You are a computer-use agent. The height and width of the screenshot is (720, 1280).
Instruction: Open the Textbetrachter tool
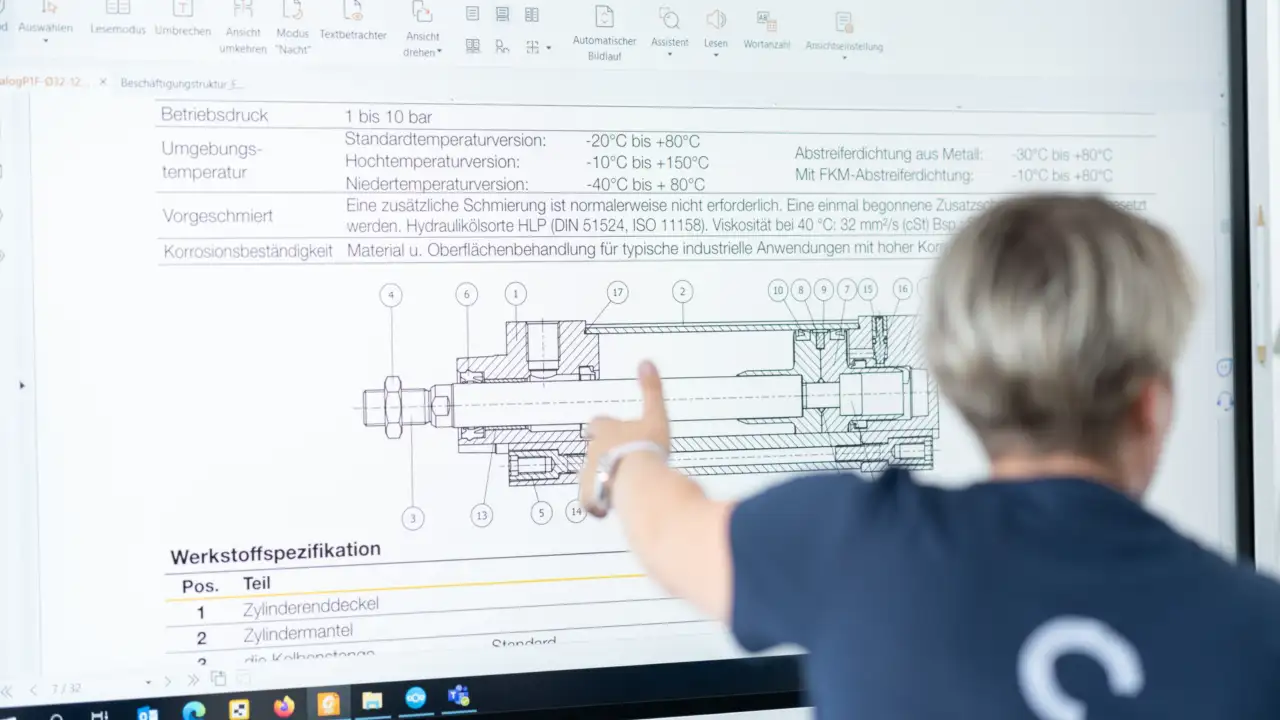pyautogui.click(x=353, y=13)
